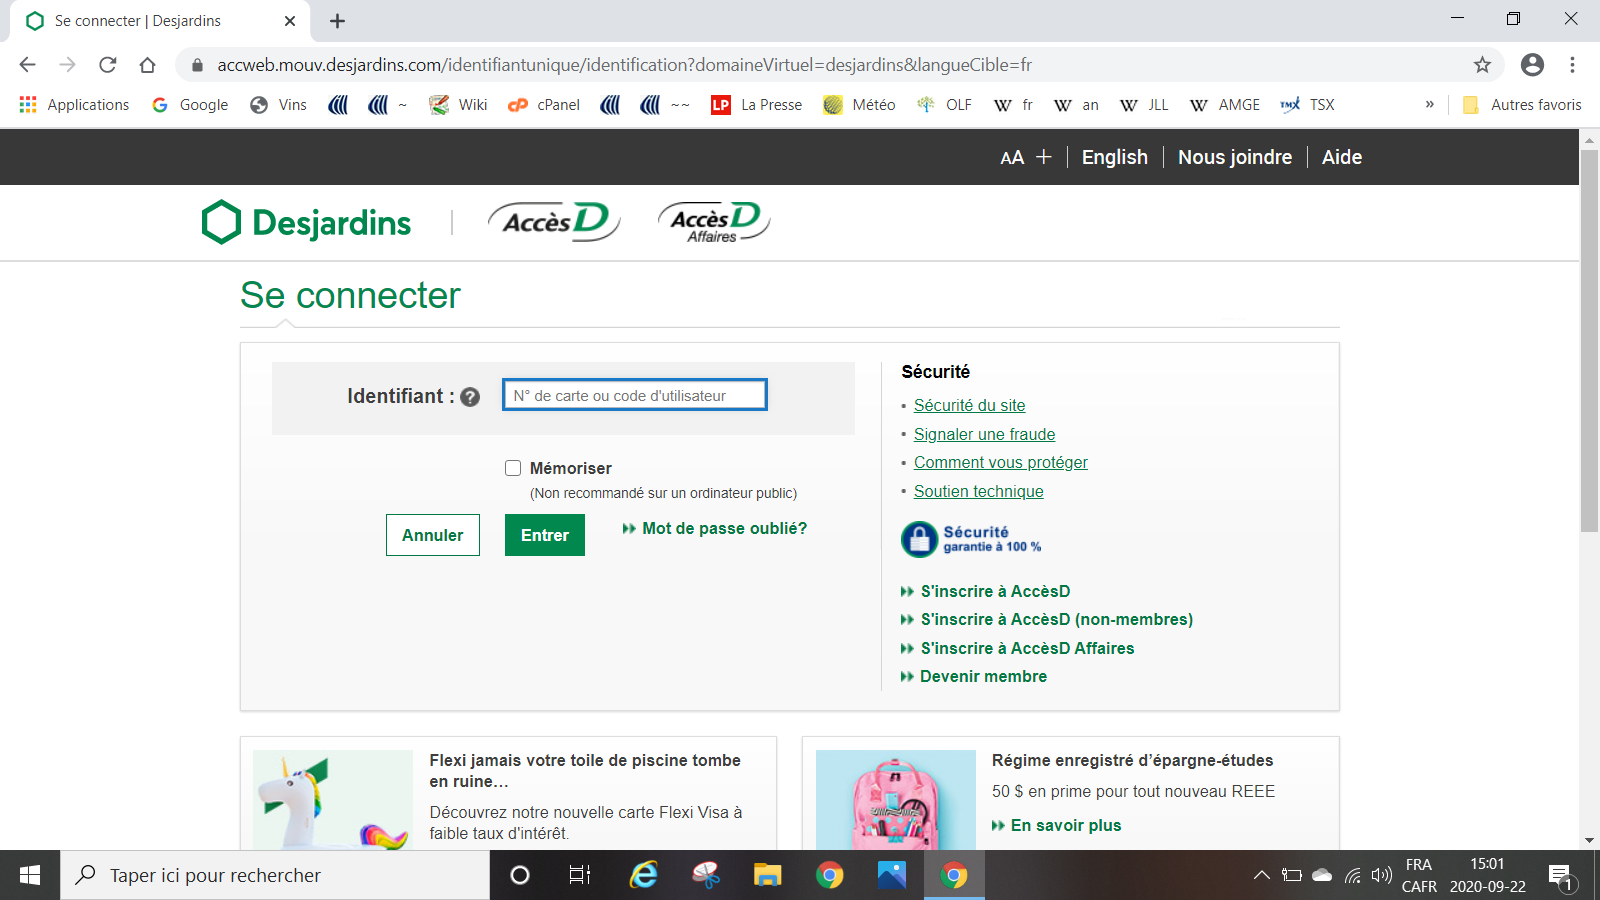Click the address bar URL
This screenshot has width=1600, height=900.
[624, 65]
